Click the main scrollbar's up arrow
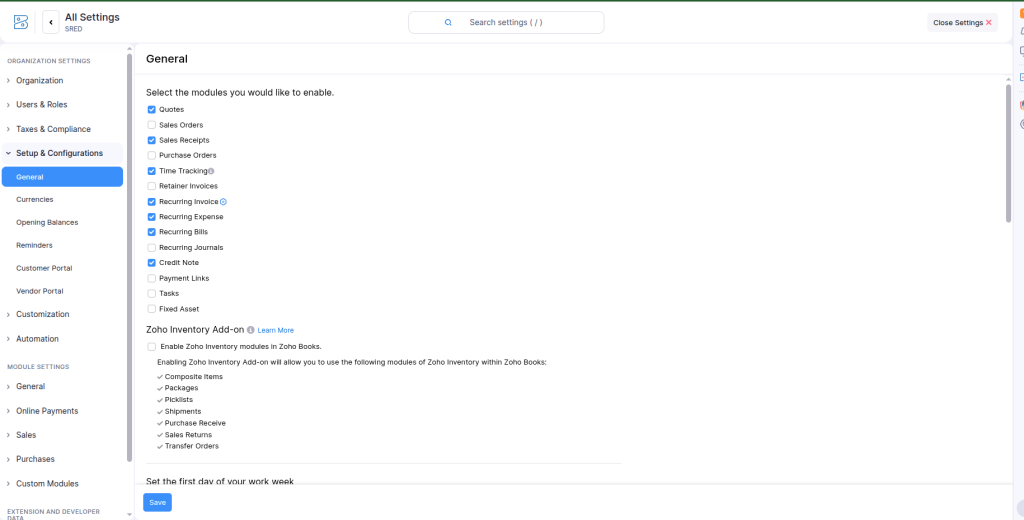The width and height of the screenshot is (1024, 520). tap(1008, 79)
